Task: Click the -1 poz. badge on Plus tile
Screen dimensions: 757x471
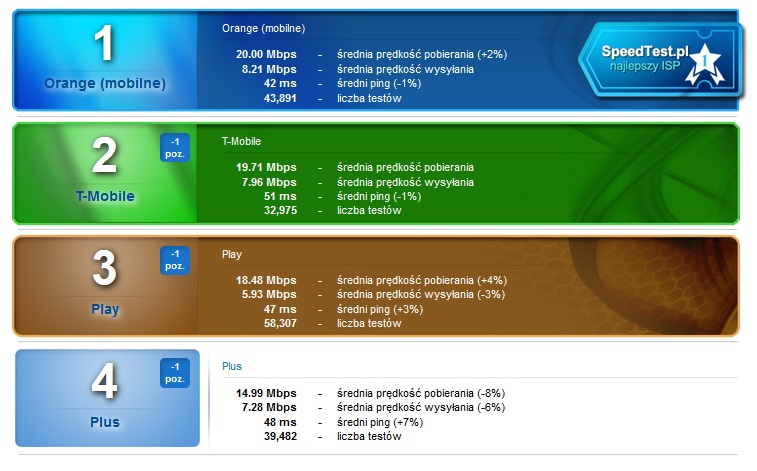Action: [x=174, y=373]
